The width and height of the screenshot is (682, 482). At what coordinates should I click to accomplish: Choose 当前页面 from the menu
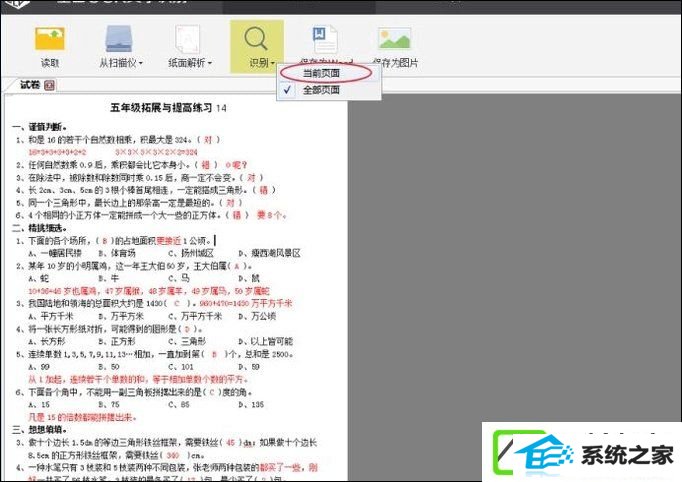[x=321, y=74]
